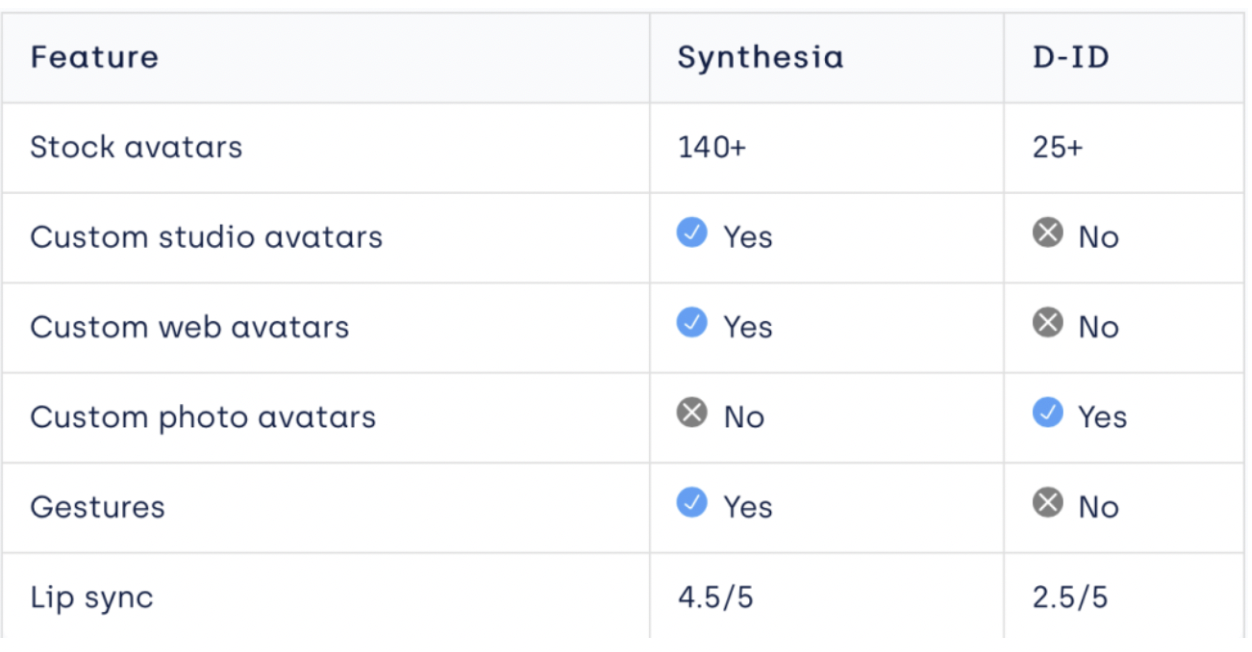Click the Custom web avatars row label
The width and height of the screenshot is (1252, 652).
189,327
